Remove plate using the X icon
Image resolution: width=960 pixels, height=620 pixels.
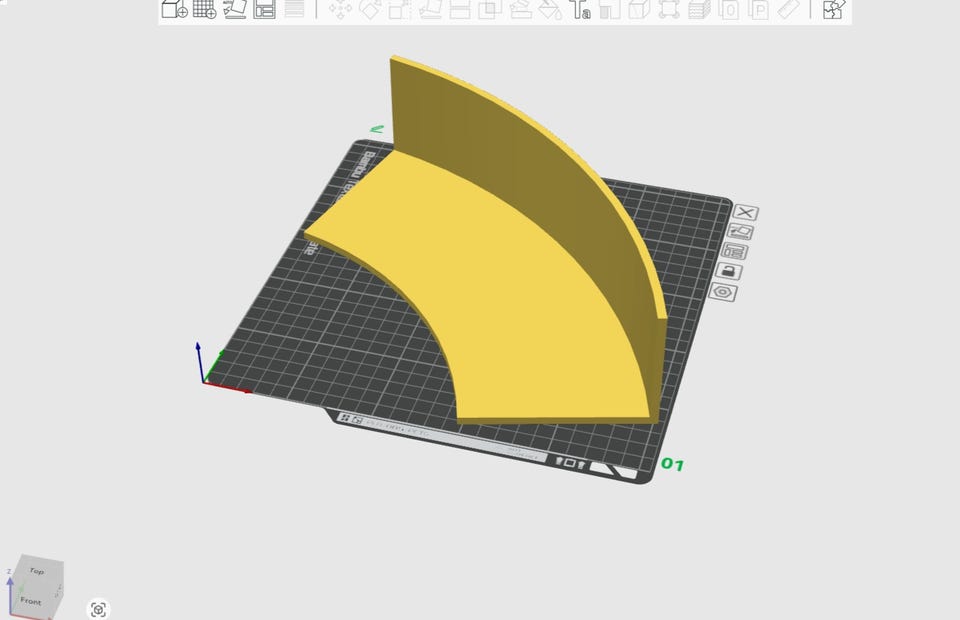745,212
